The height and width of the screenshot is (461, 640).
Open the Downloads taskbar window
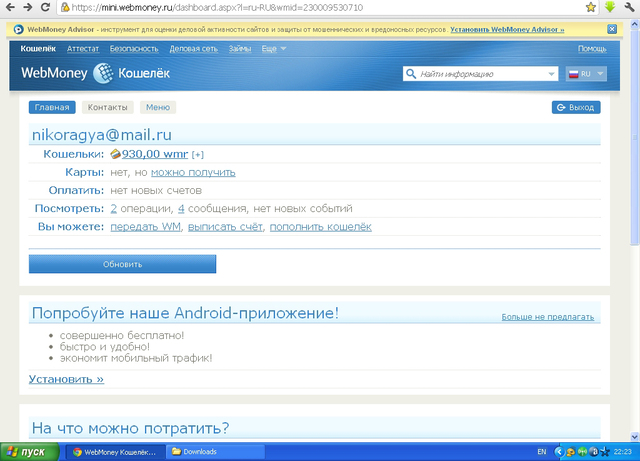click(x=216, y=452)
